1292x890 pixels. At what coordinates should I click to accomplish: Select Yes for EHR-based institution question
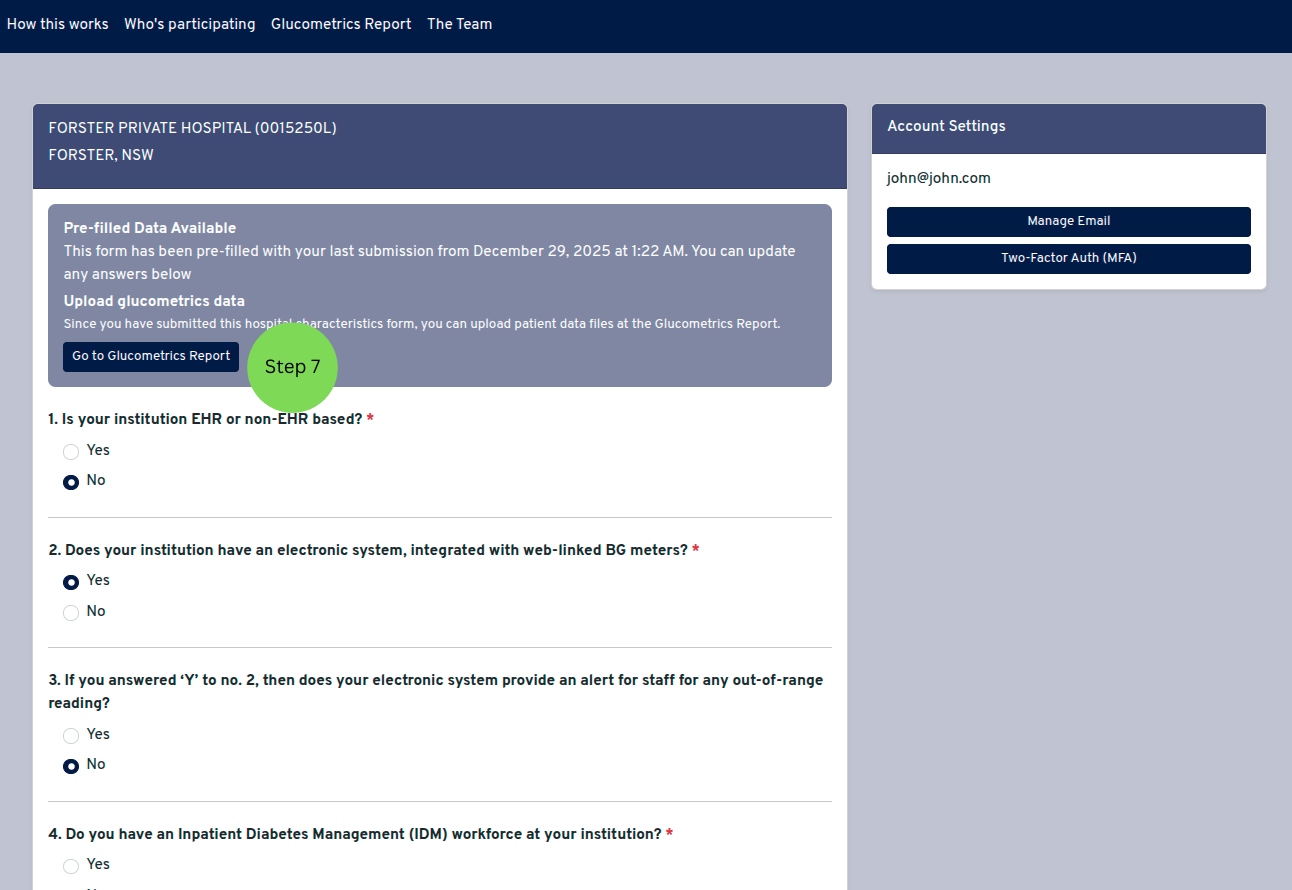[x=71, y=451]
